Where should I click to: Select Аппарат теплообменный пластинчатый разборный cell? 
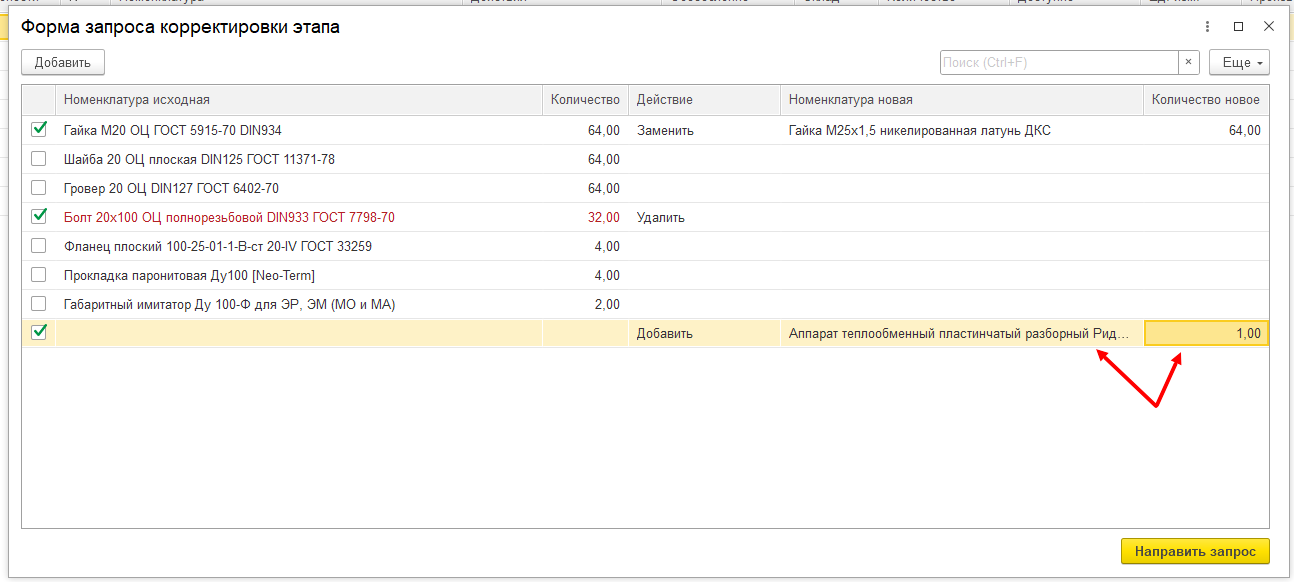click(962, 333)
